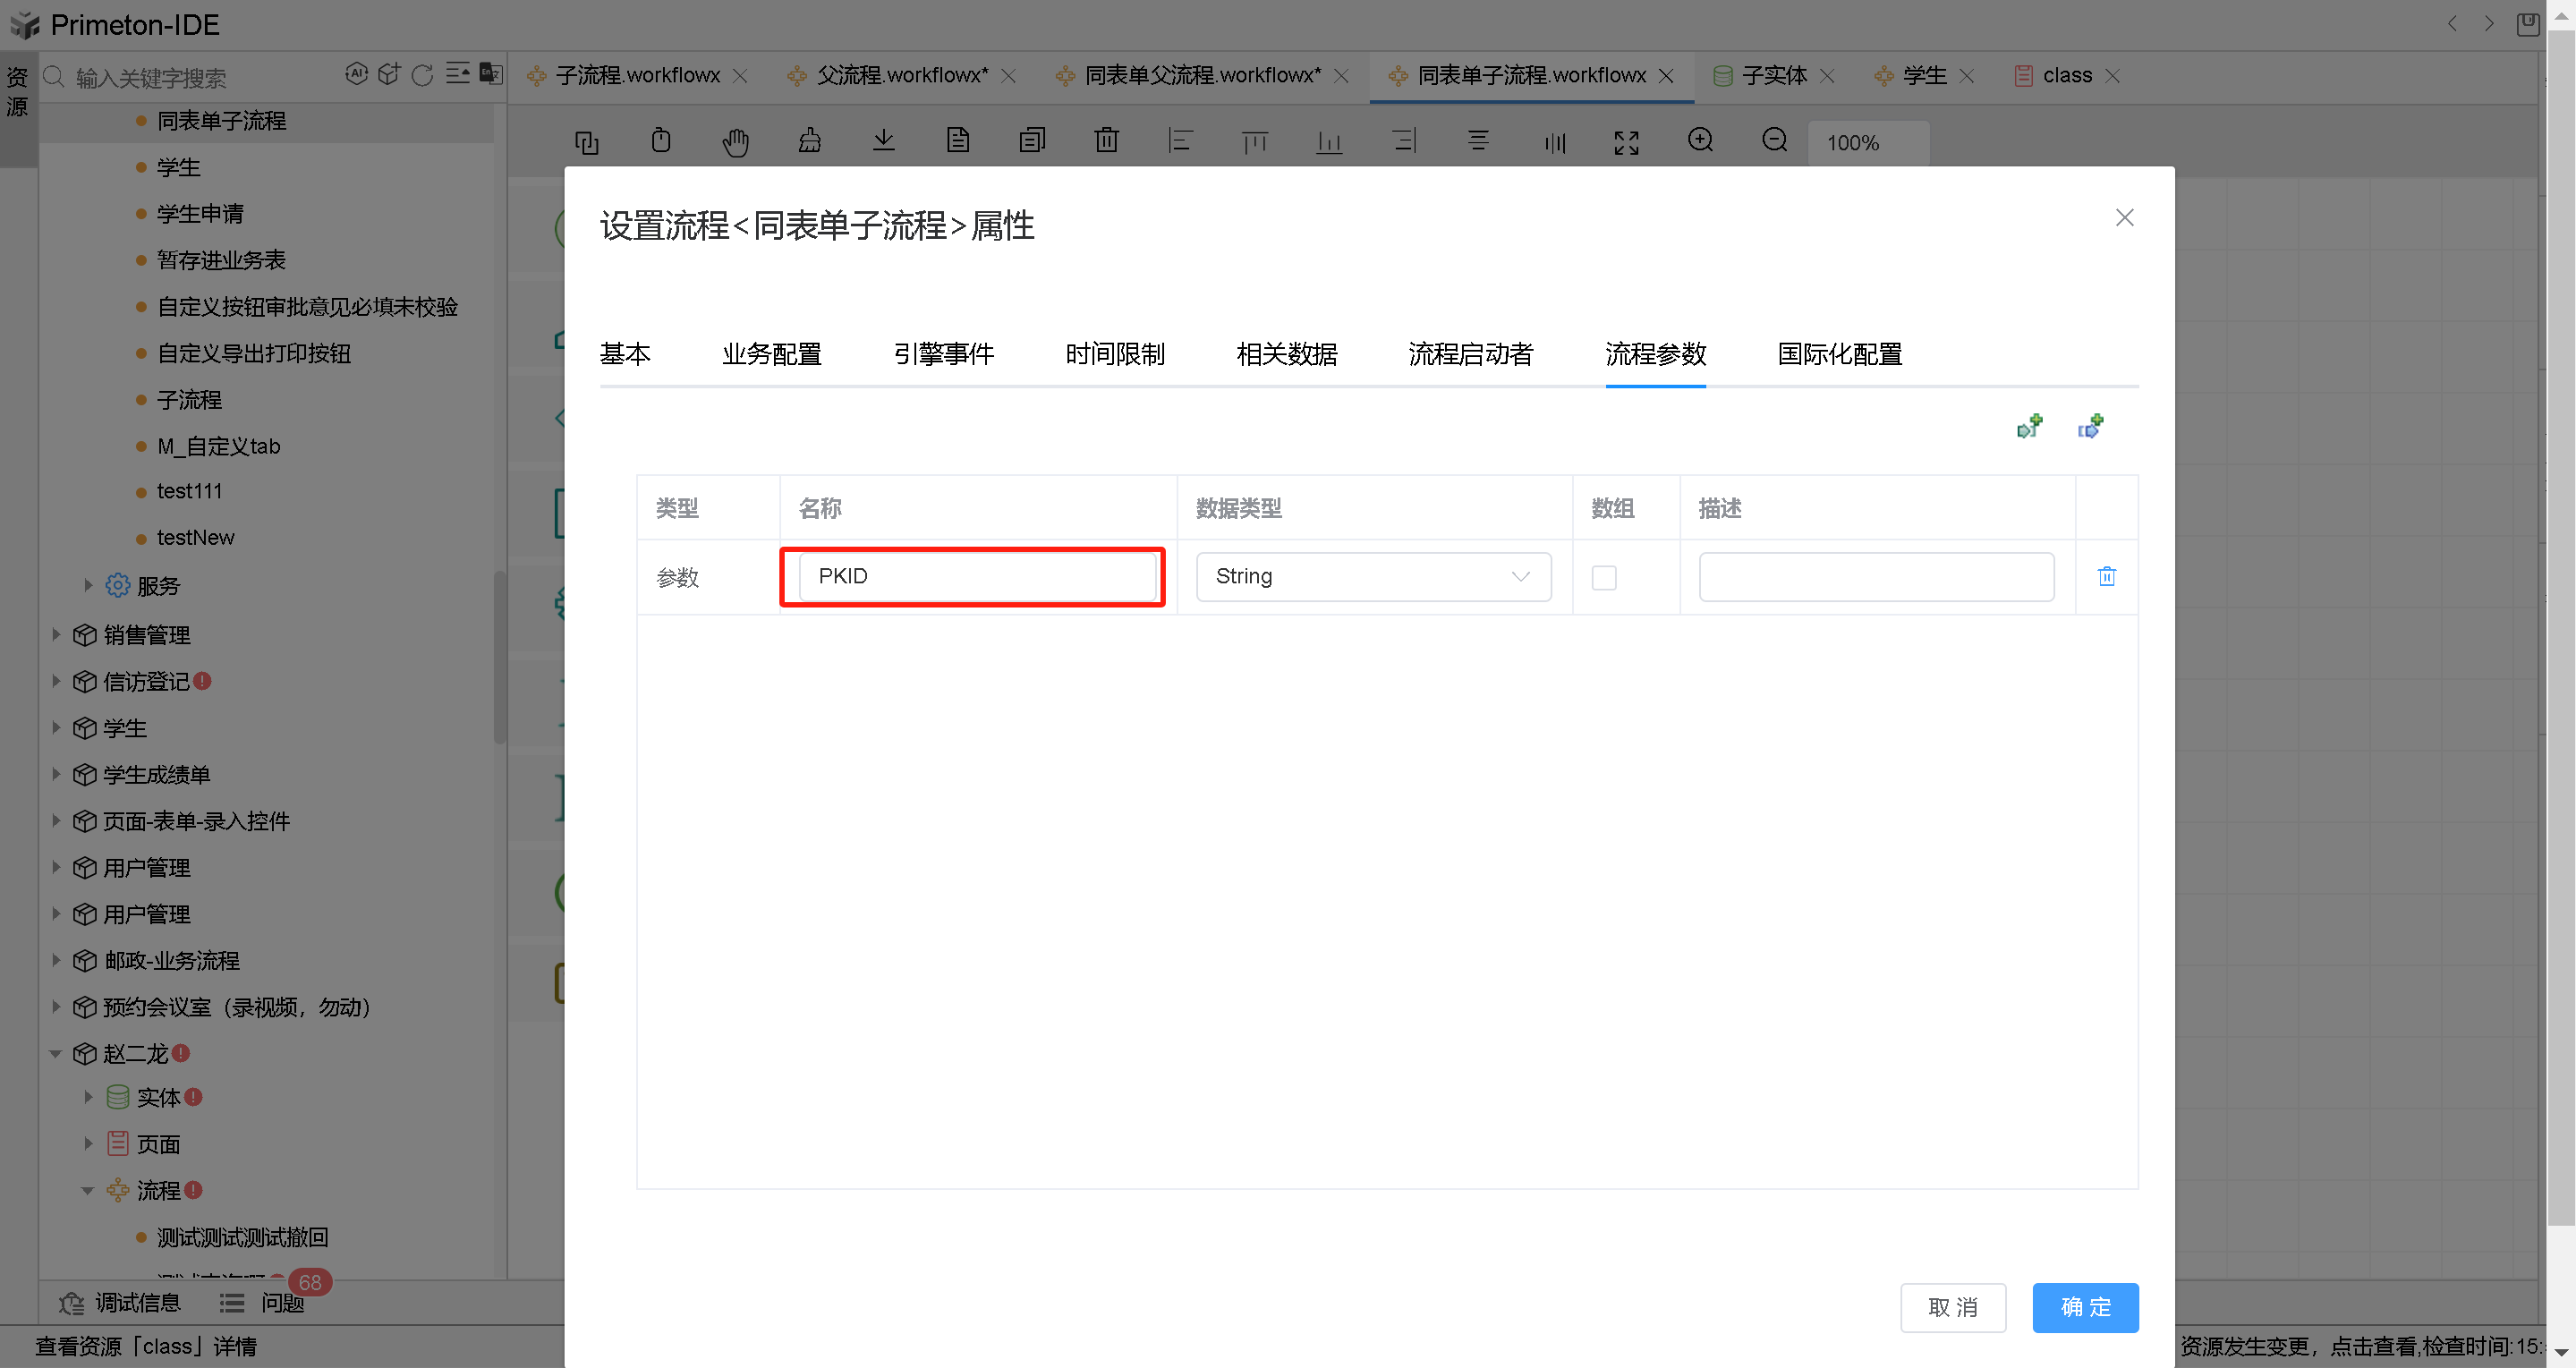
Task: Expand the 销售管理 tree node
Action: coord(56,634)
